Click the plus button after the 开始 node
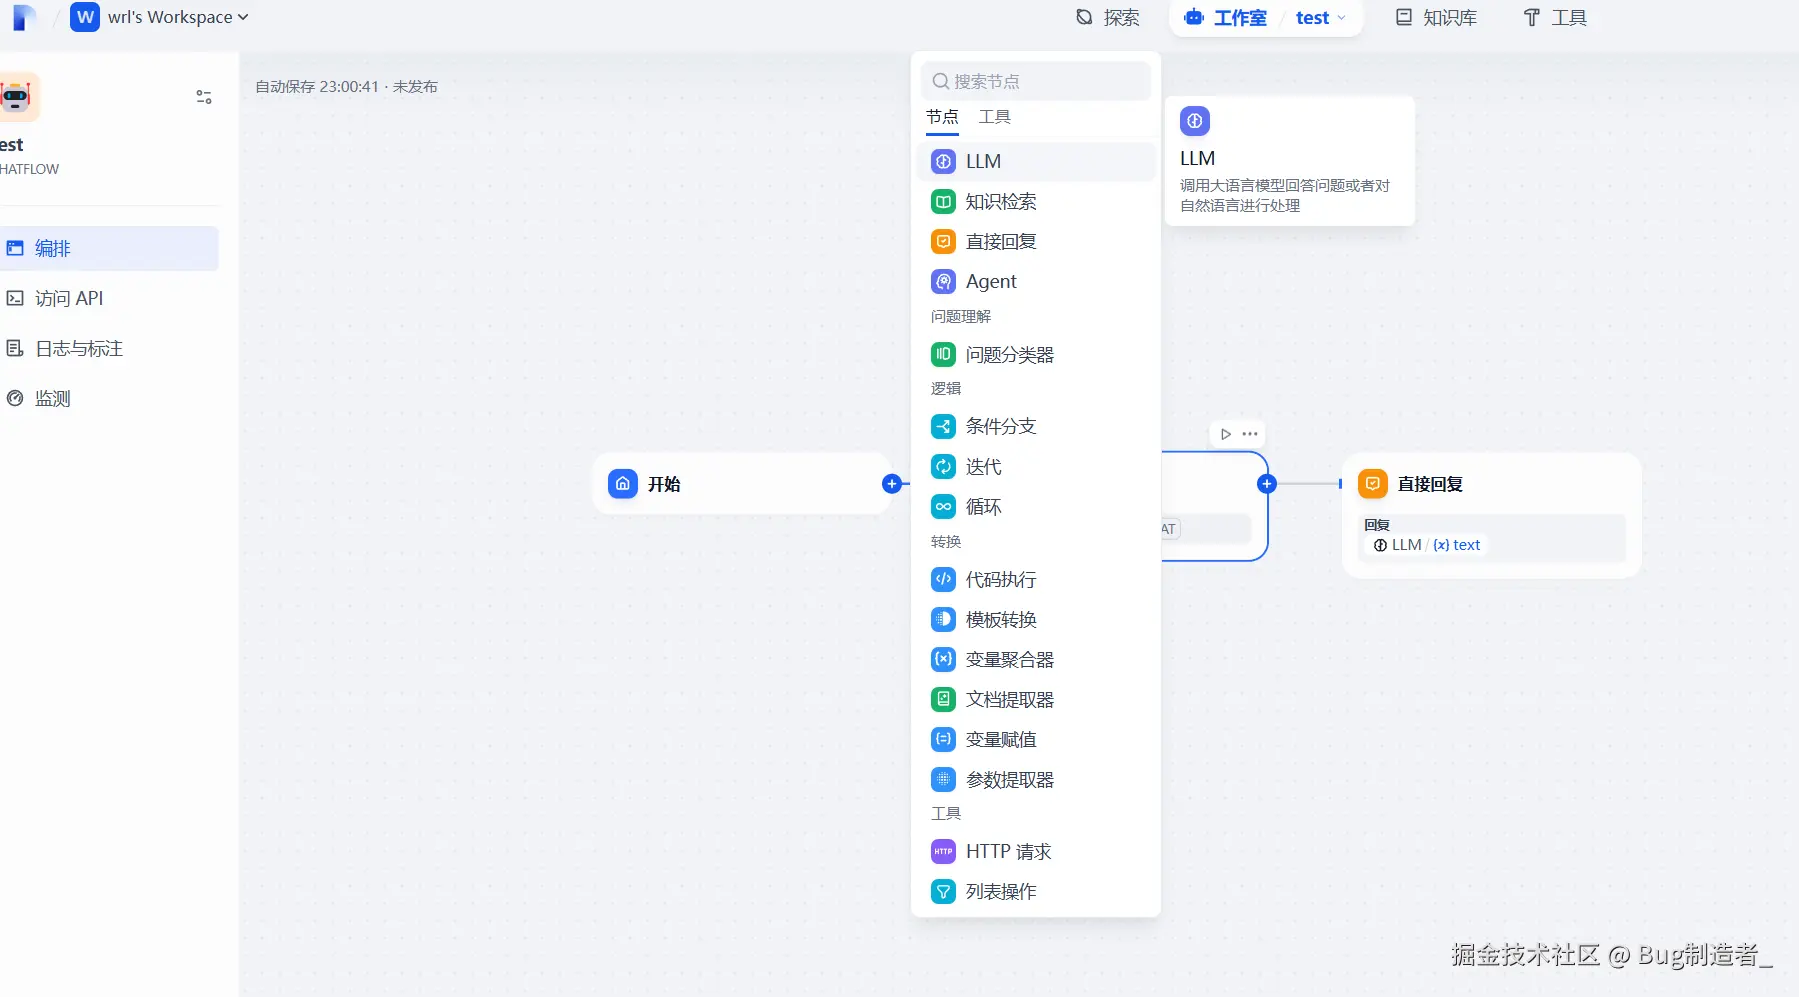The image size is (1799, 997). point(890,483)
